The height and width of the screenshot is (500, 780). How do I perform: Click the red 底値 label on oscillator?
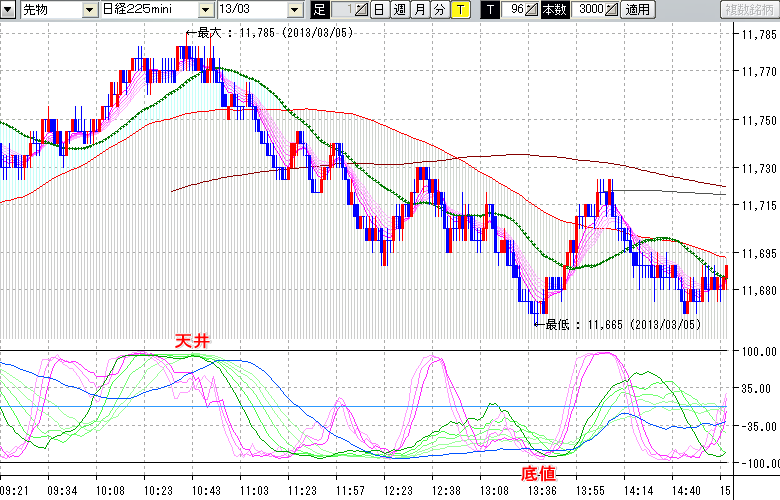pos(537,472)
